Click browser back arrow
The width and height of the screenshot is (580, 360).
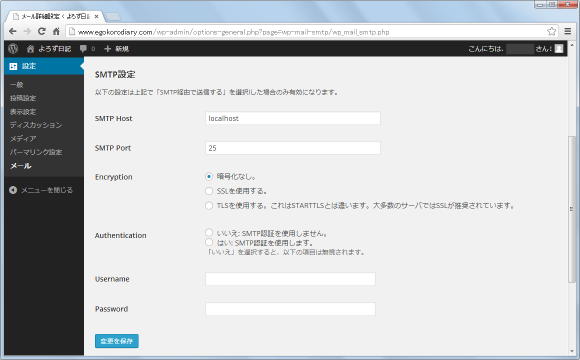point(13,31)
